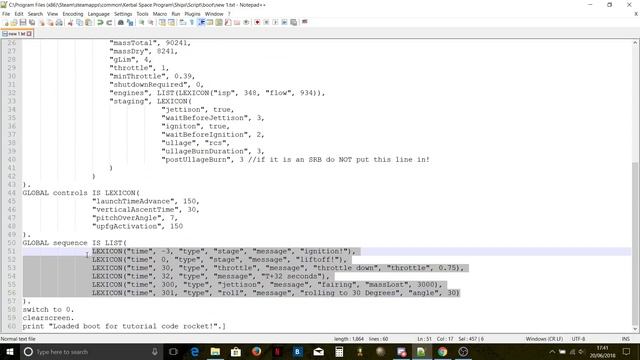Click "Normal text file" in status bar
Screen dimensions: 640x360
point(18,339)
